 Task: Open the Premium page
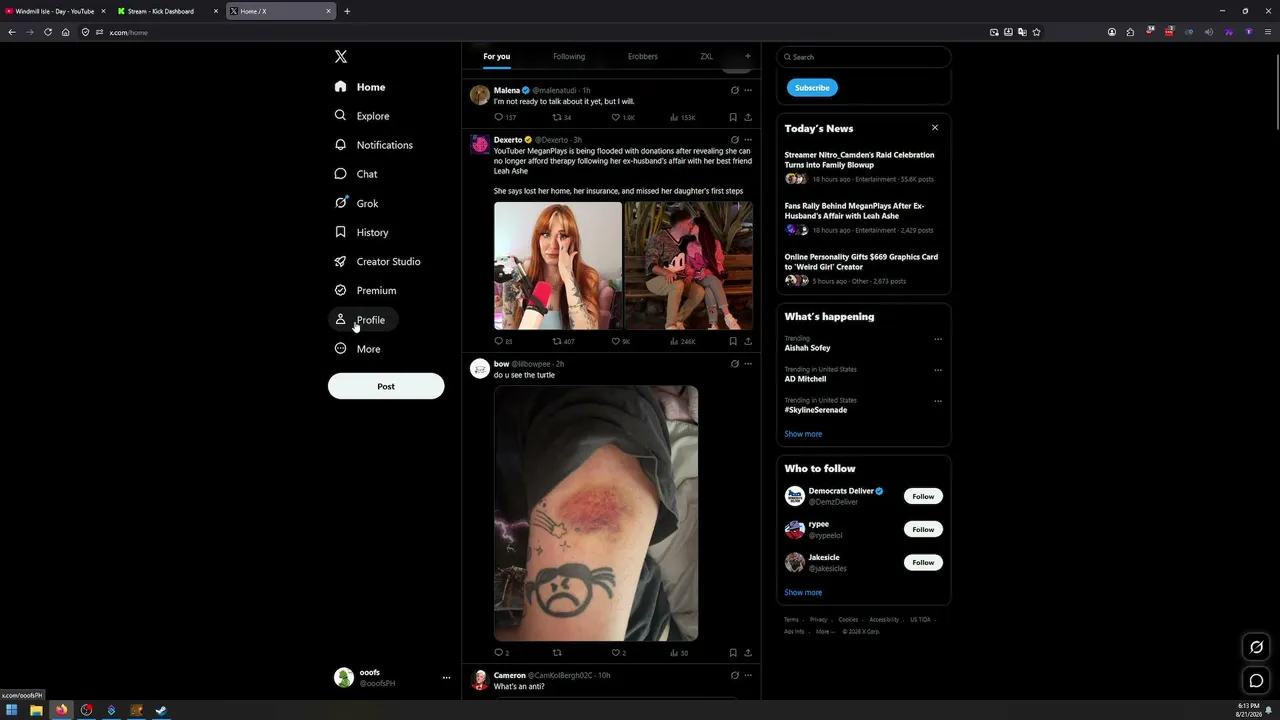[365, 290]
